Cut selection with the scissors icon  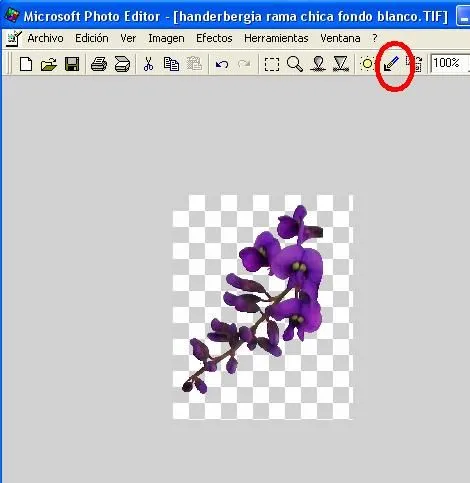coord(148,64)
